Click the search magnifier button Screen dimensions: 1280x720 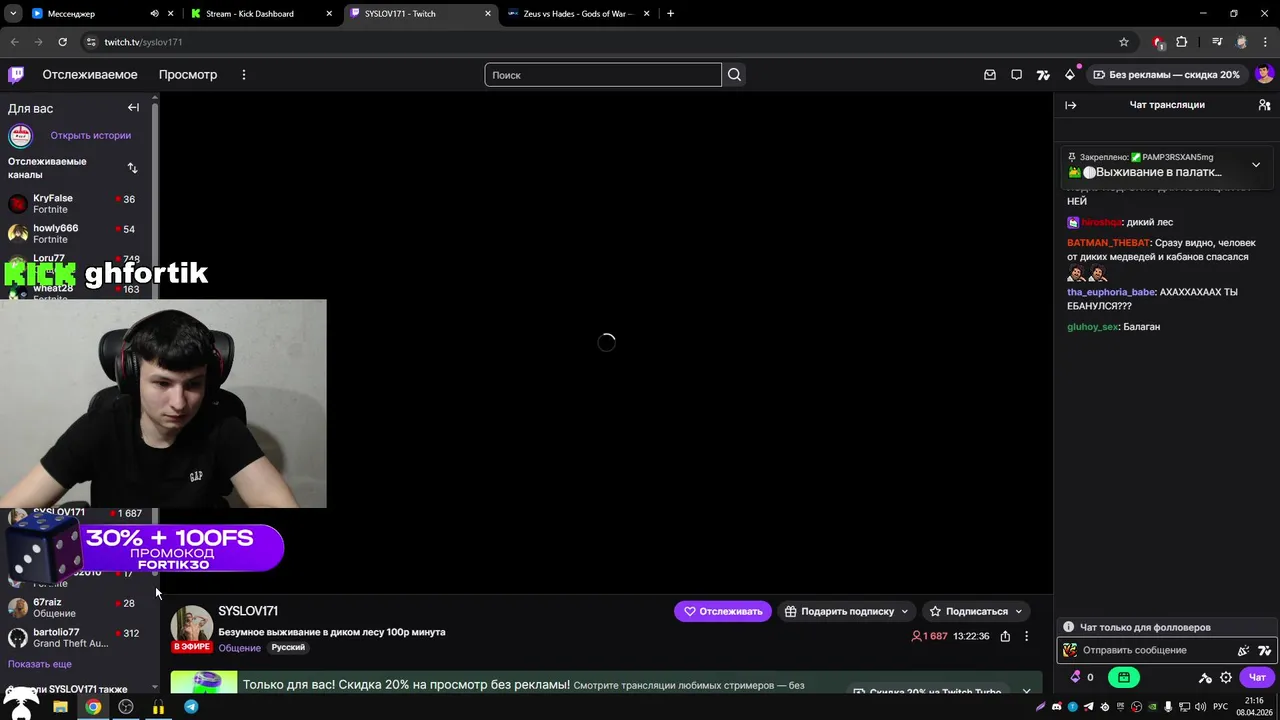pos(735,75)
